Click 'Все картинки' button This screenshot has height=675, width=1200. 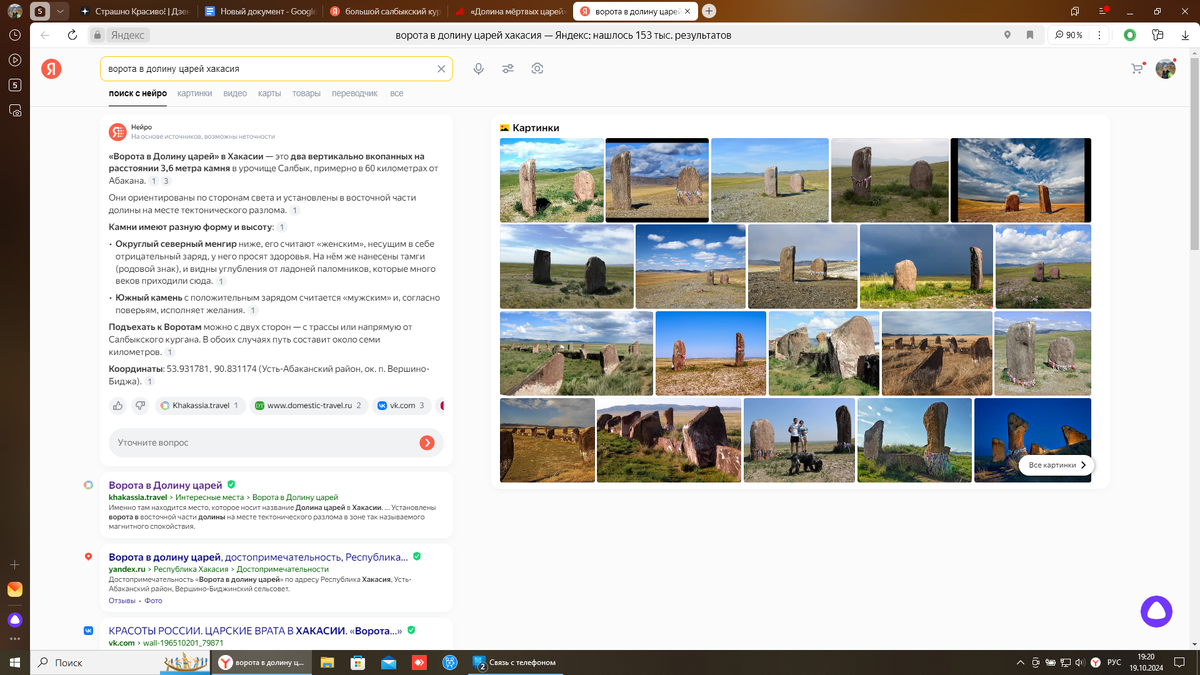pyautogui.click(x=1057, y=465)
